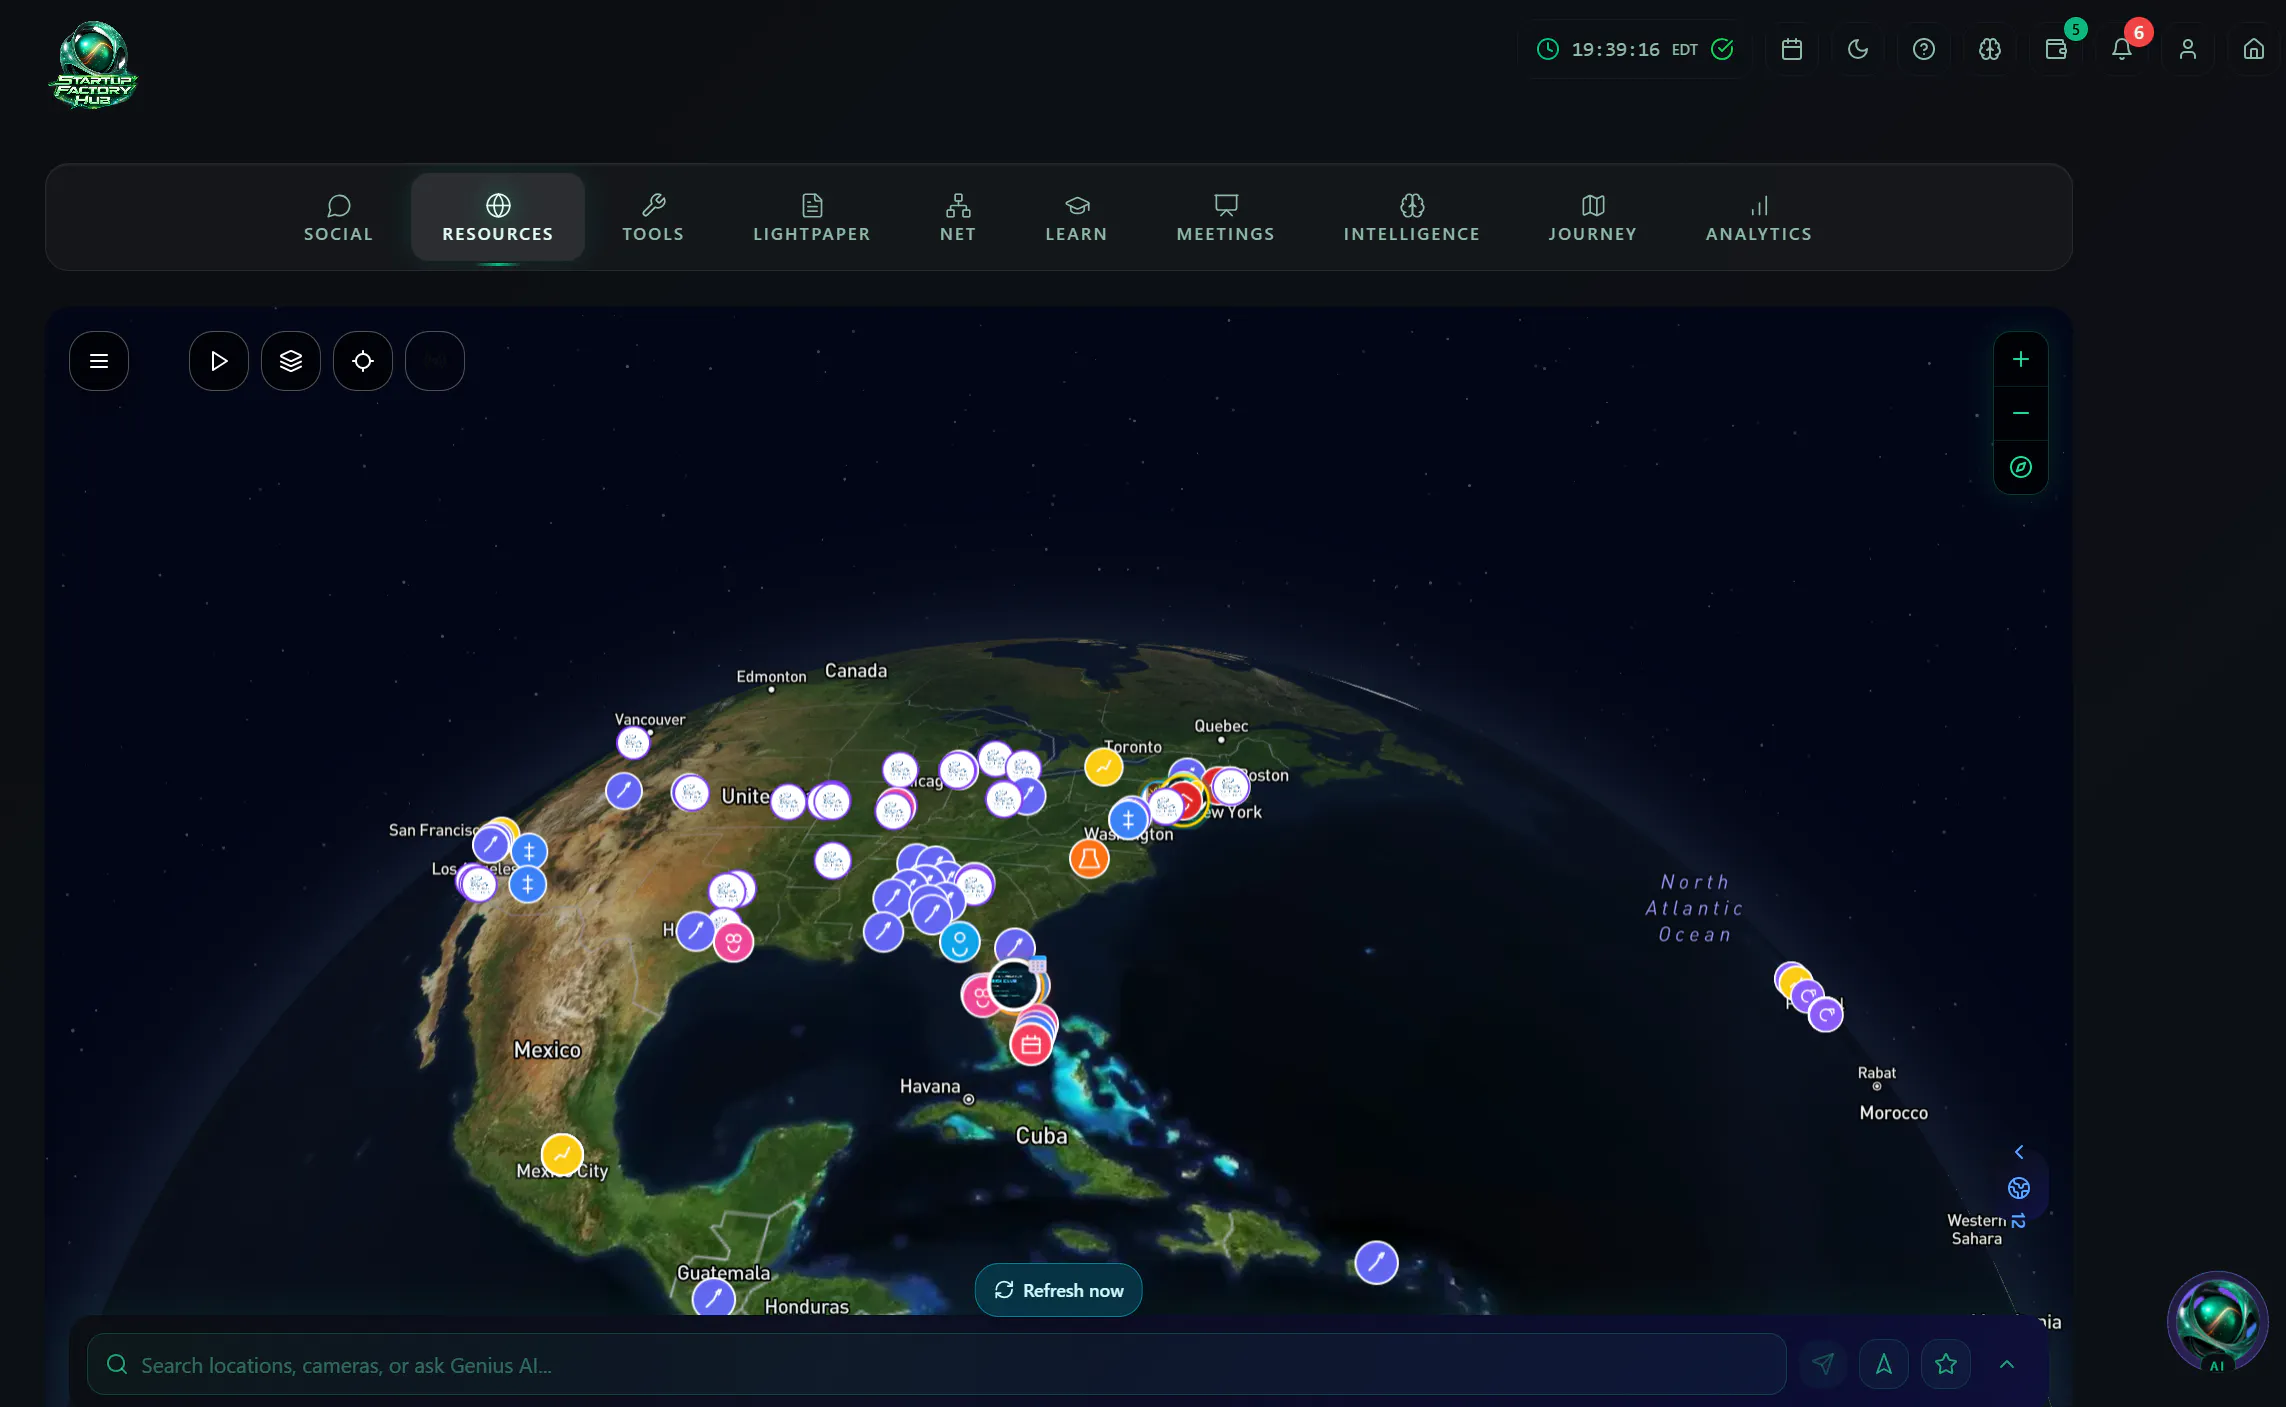This screenshot has width=2286, height=1407.
Task: Start the map play button
Action: pos(219,361)
